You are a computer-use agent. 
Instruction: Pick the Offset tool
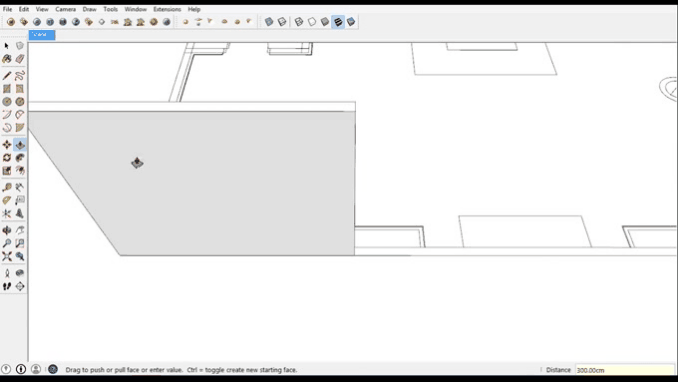point(20,170)
